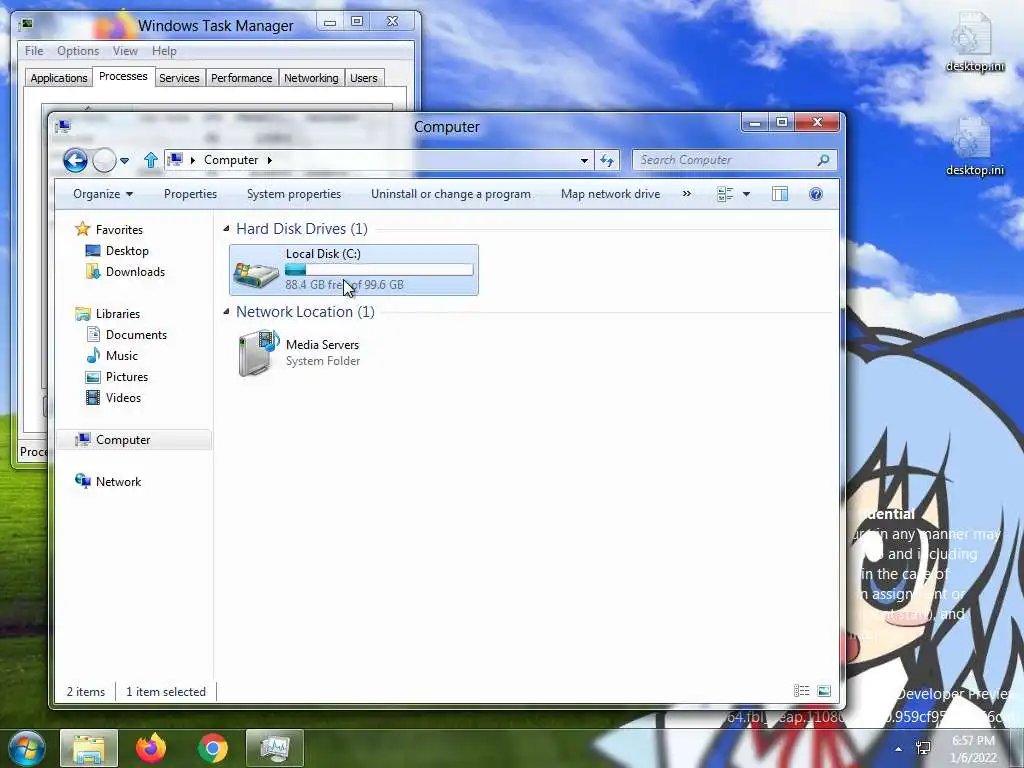Click Properties in the command bar

coord(190,194)
